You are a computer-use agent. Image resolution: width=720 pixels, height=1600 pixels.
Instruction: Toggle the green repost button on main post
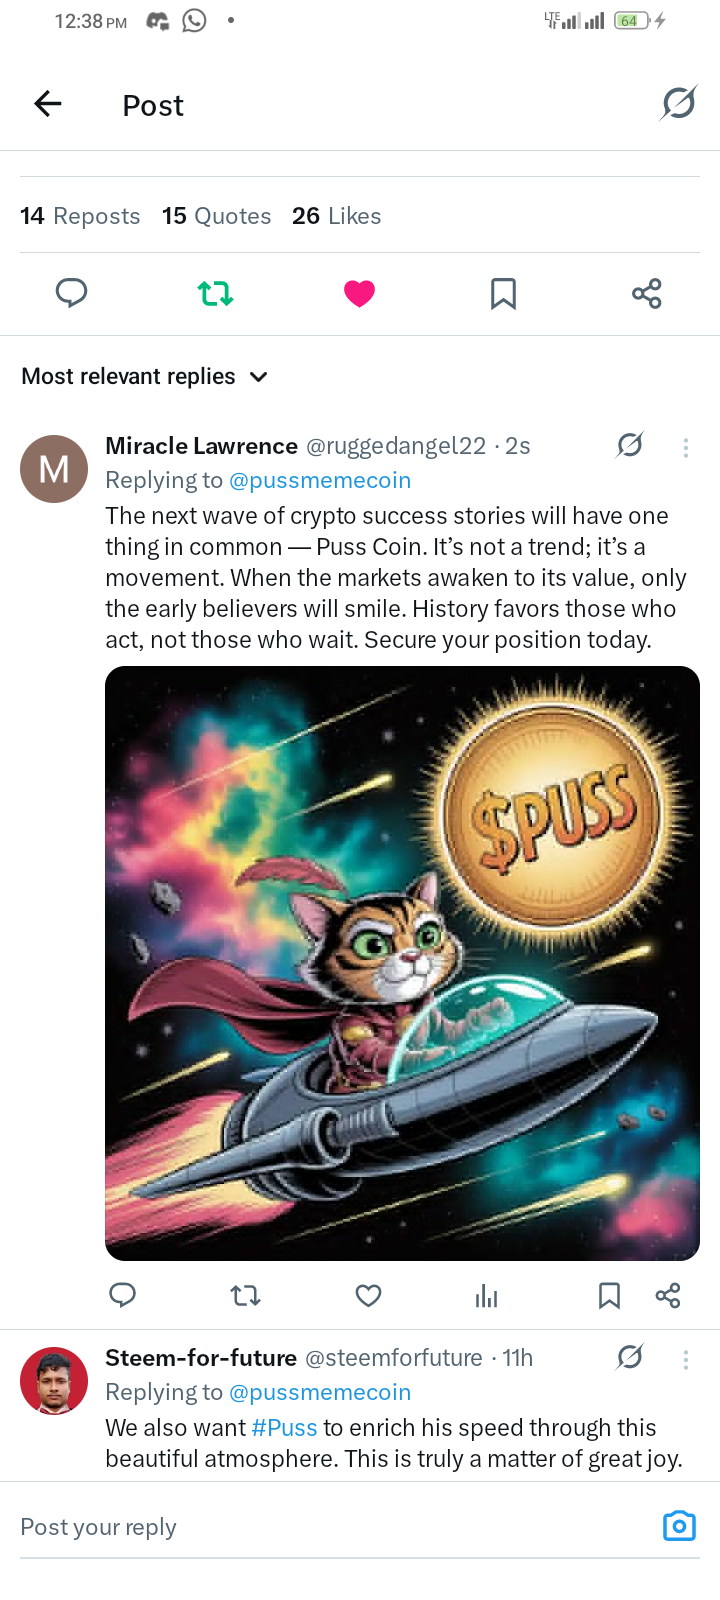click(x=215, y=293)
